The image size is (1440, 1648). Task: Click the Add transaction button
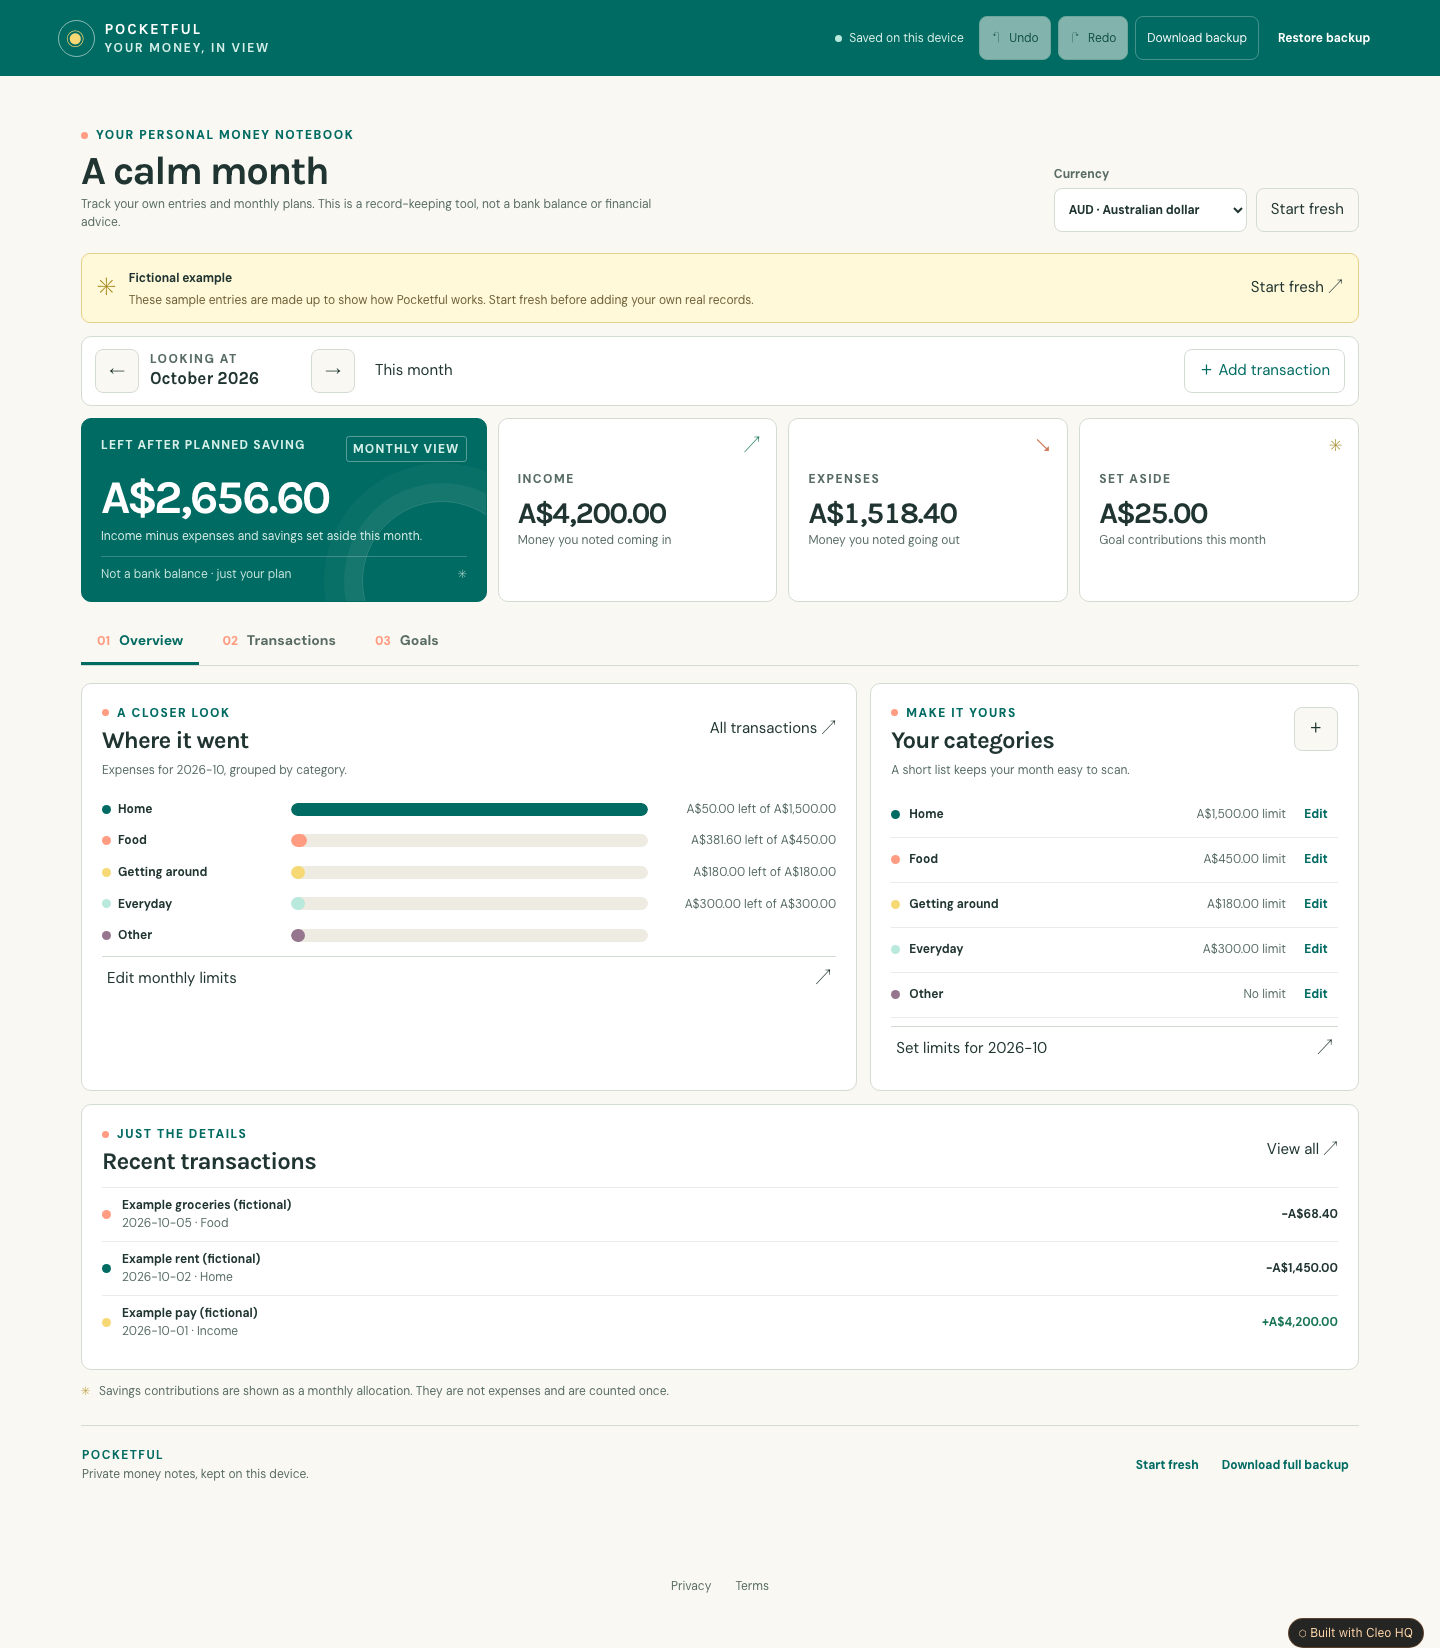[x=1264, y=371]
